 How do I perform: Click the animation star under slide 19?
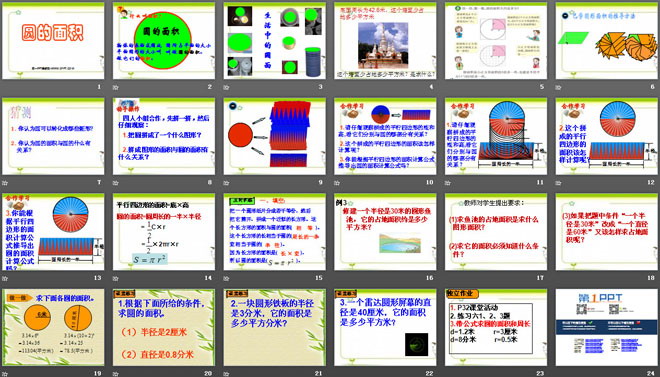pyautogui.click(x=5, y=373)
